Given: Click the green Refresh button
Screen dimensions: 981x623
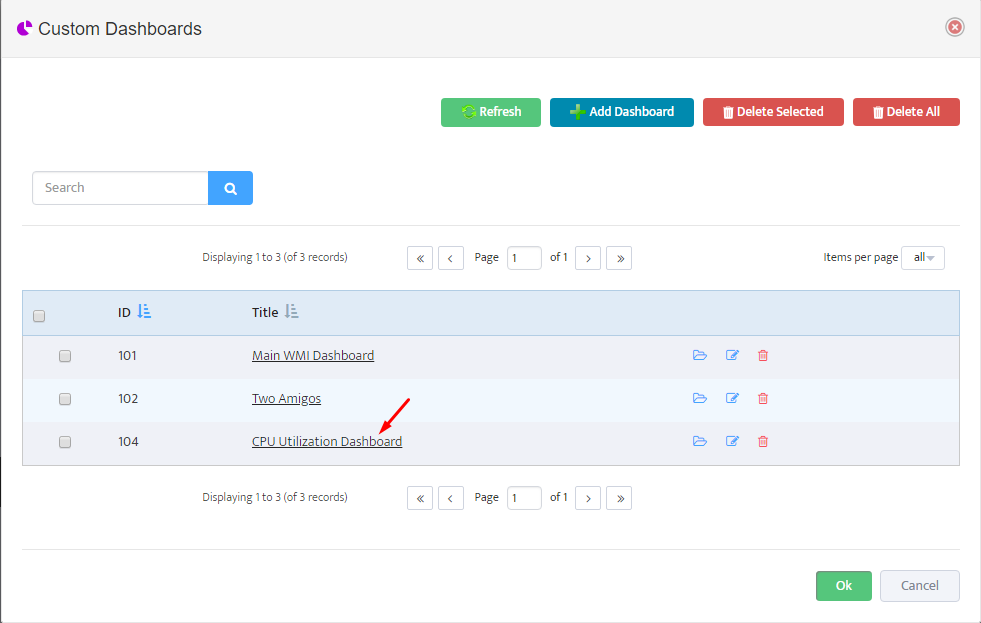Looking at the screenshot, I should tap(491, 112).
